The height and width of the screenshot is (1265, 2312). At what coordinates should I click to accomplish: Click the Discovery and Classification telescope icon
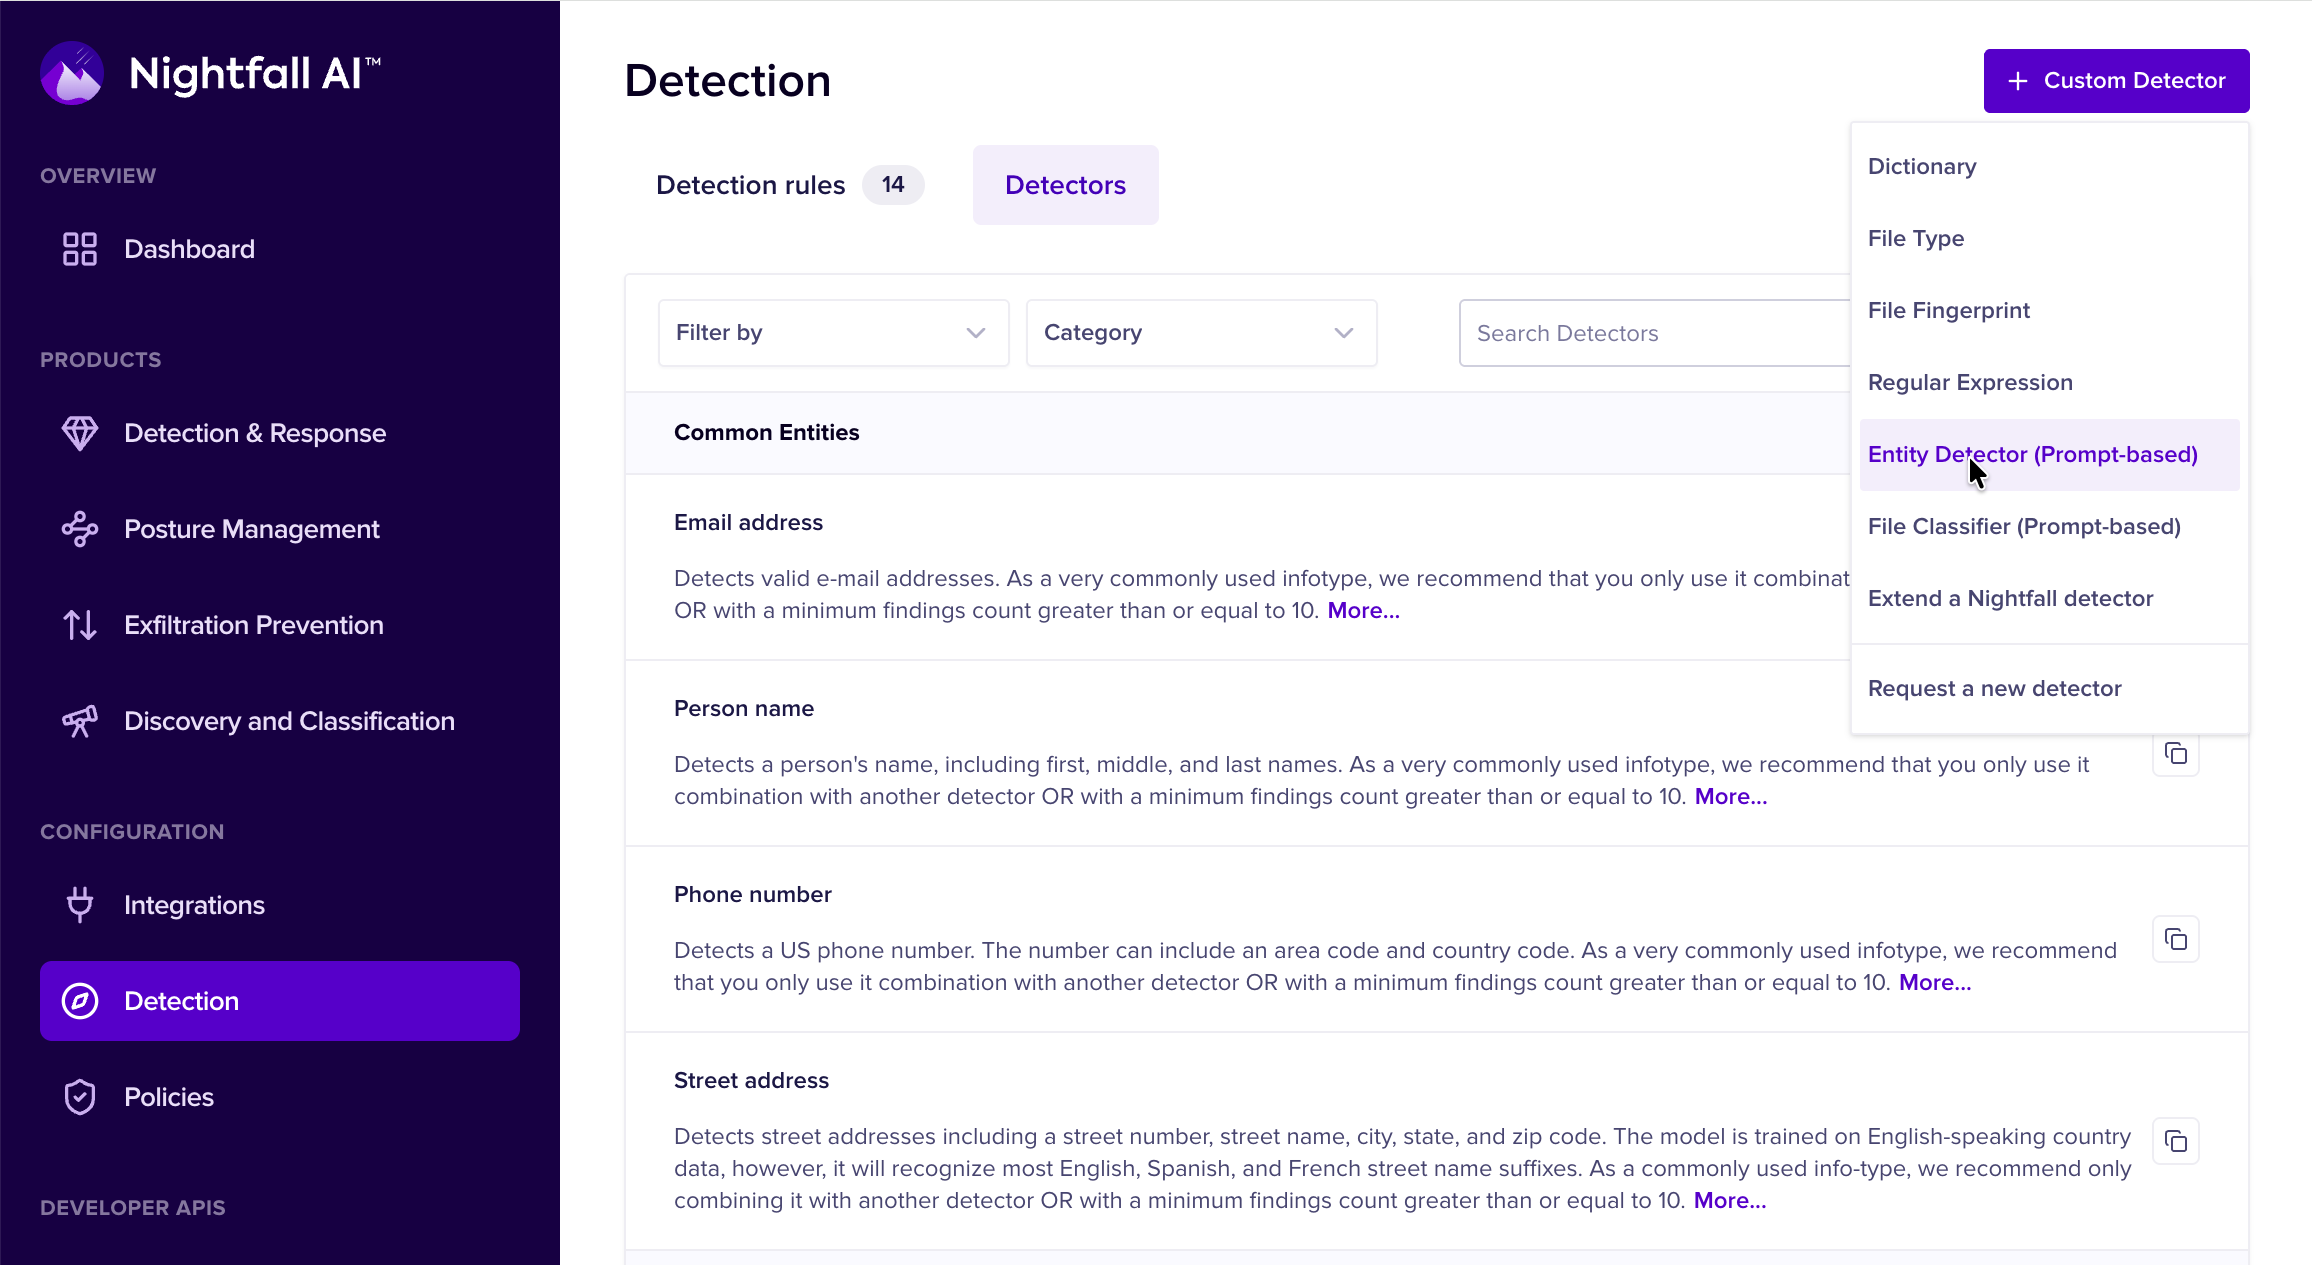tap(80, 721)
